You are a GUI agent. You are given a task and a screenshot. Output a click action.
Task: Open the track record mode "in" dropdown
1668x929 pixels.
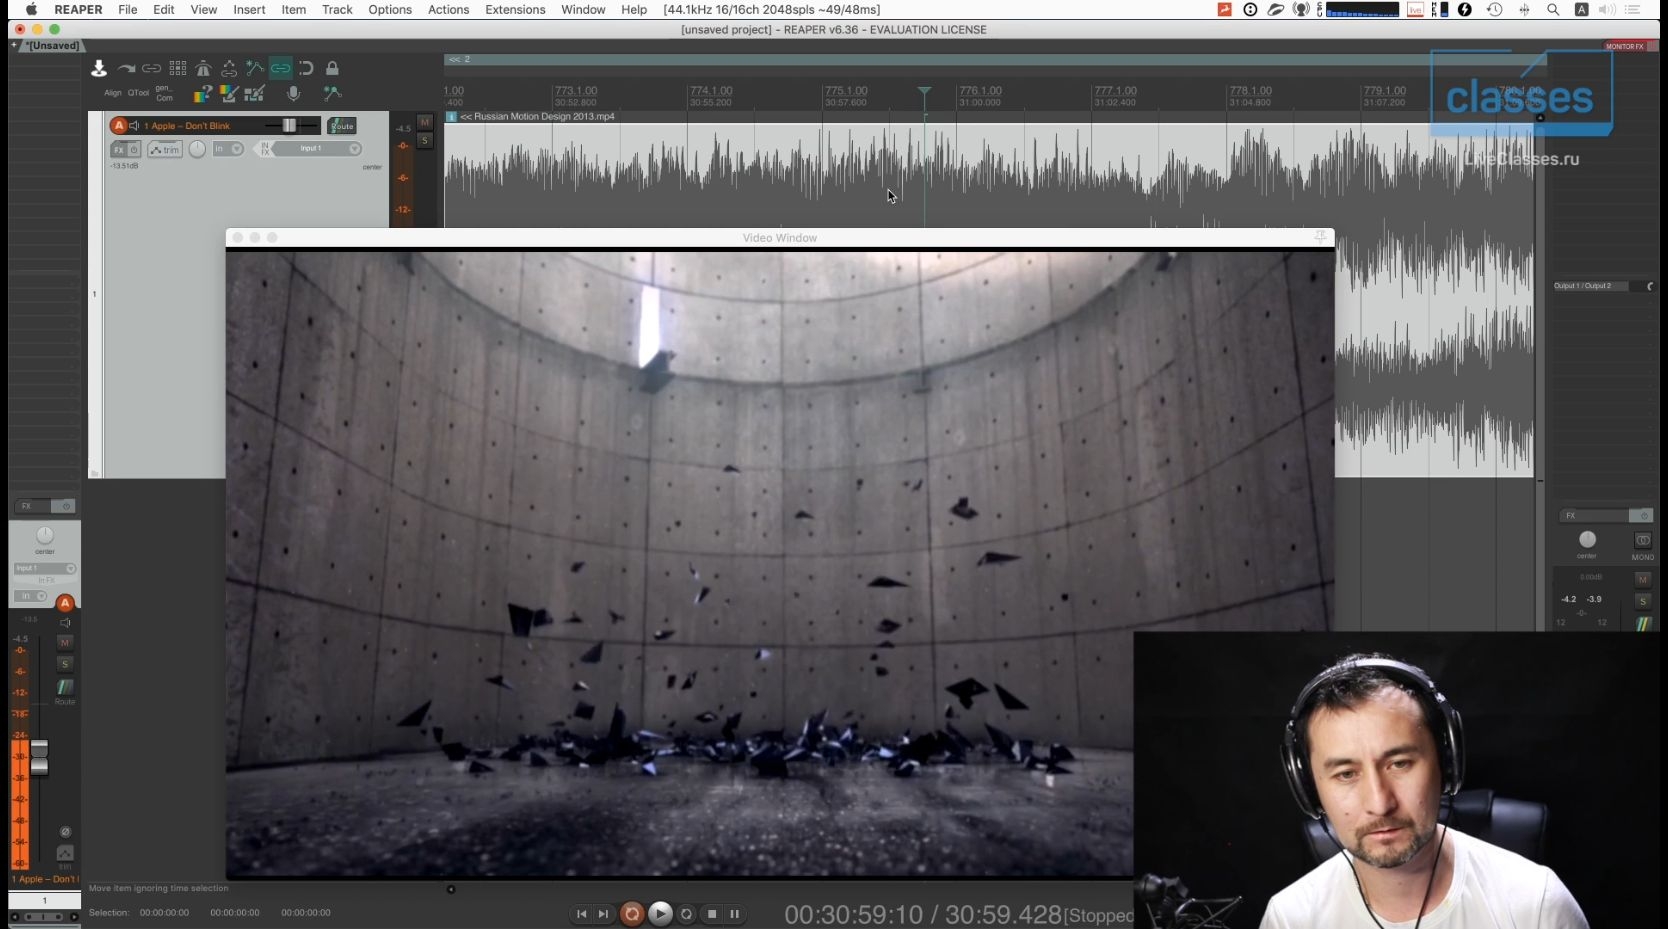[x=228, y=149]
